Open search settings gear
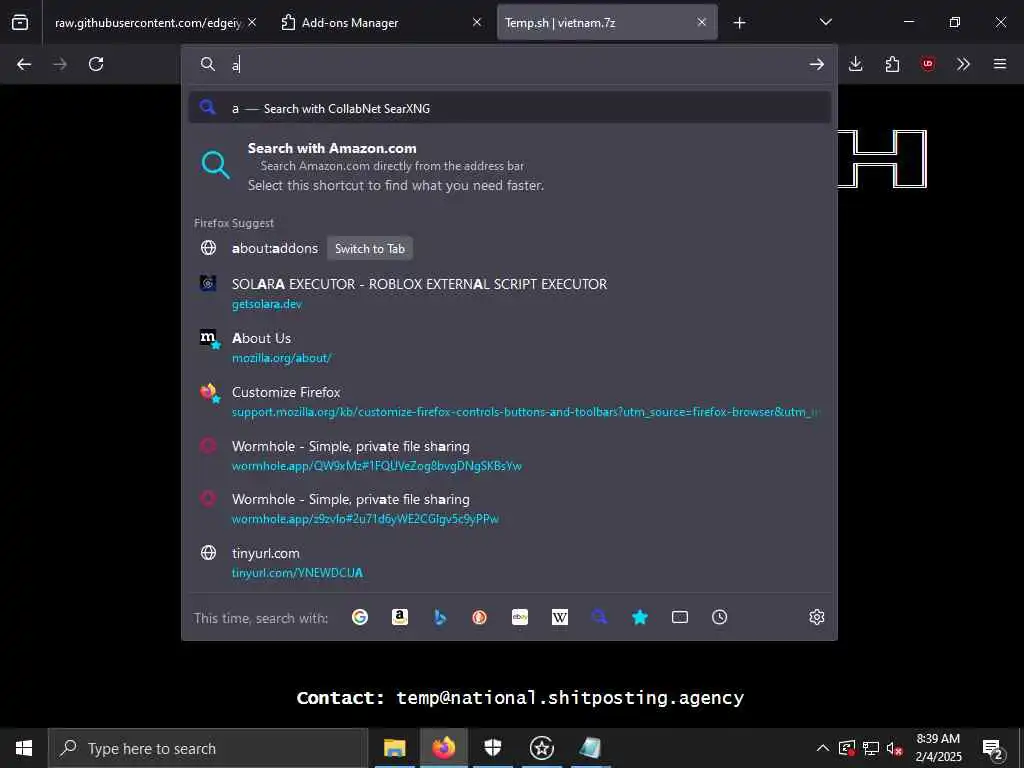 point(816,617)
